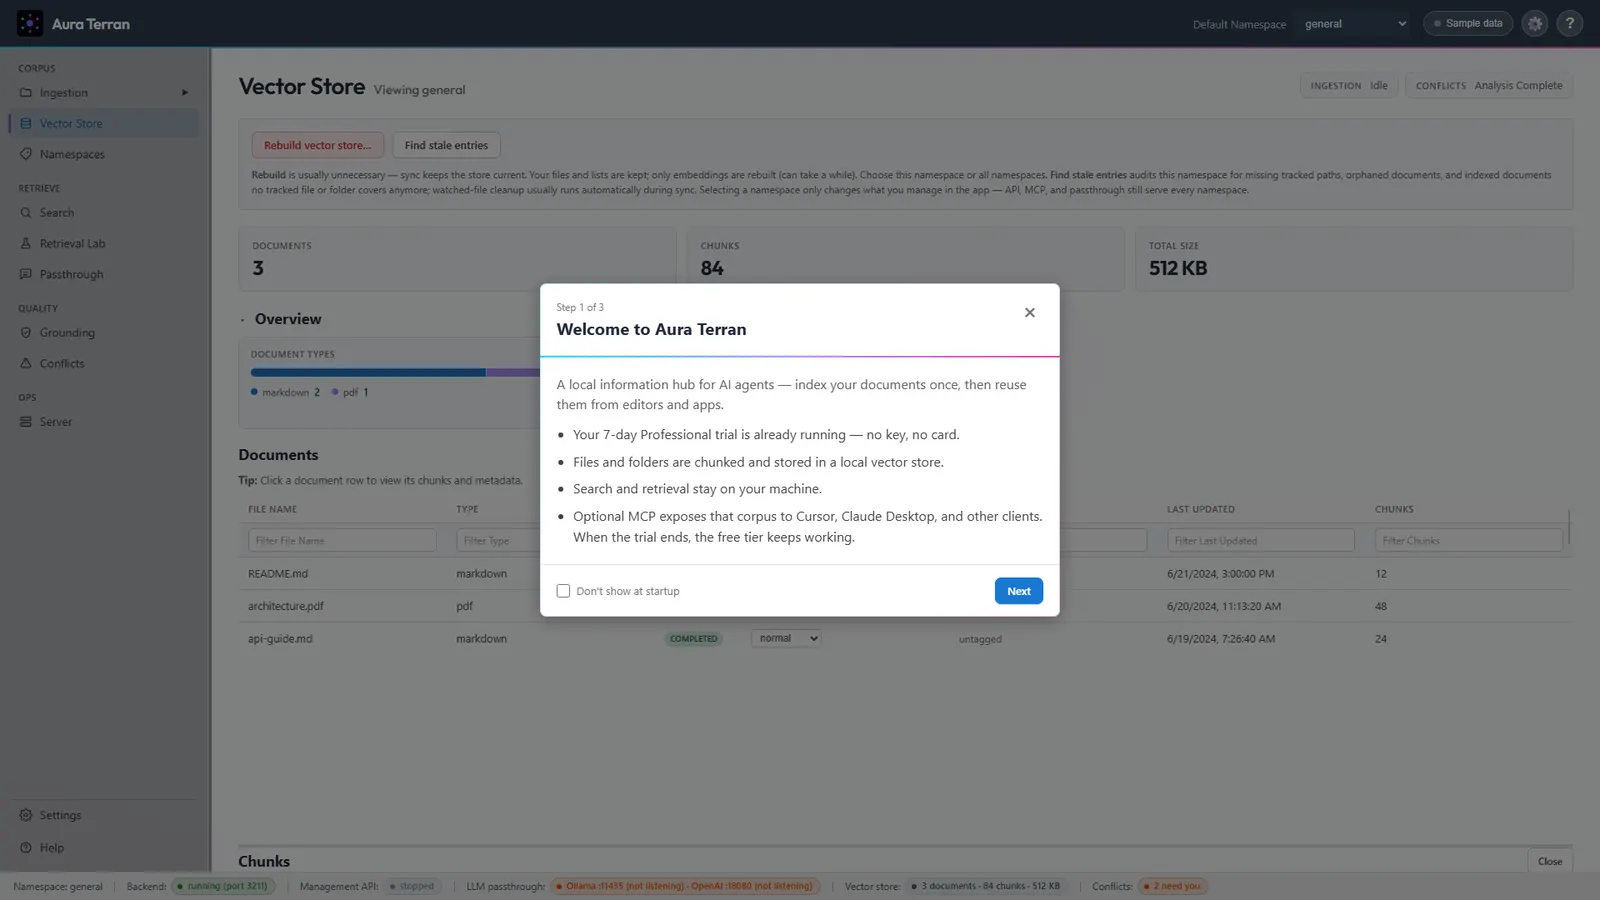
Task: Click vector store 3 documents status pill
Action: [x=986, y=886]
